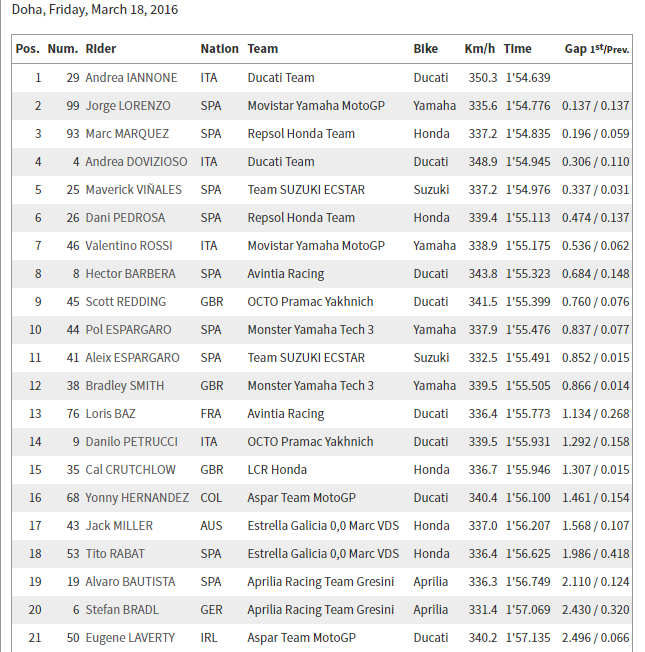Image resolution: width=645 pixels, height=652 pixels.
Task: Click the Bike column header
Action: [426, 49]
